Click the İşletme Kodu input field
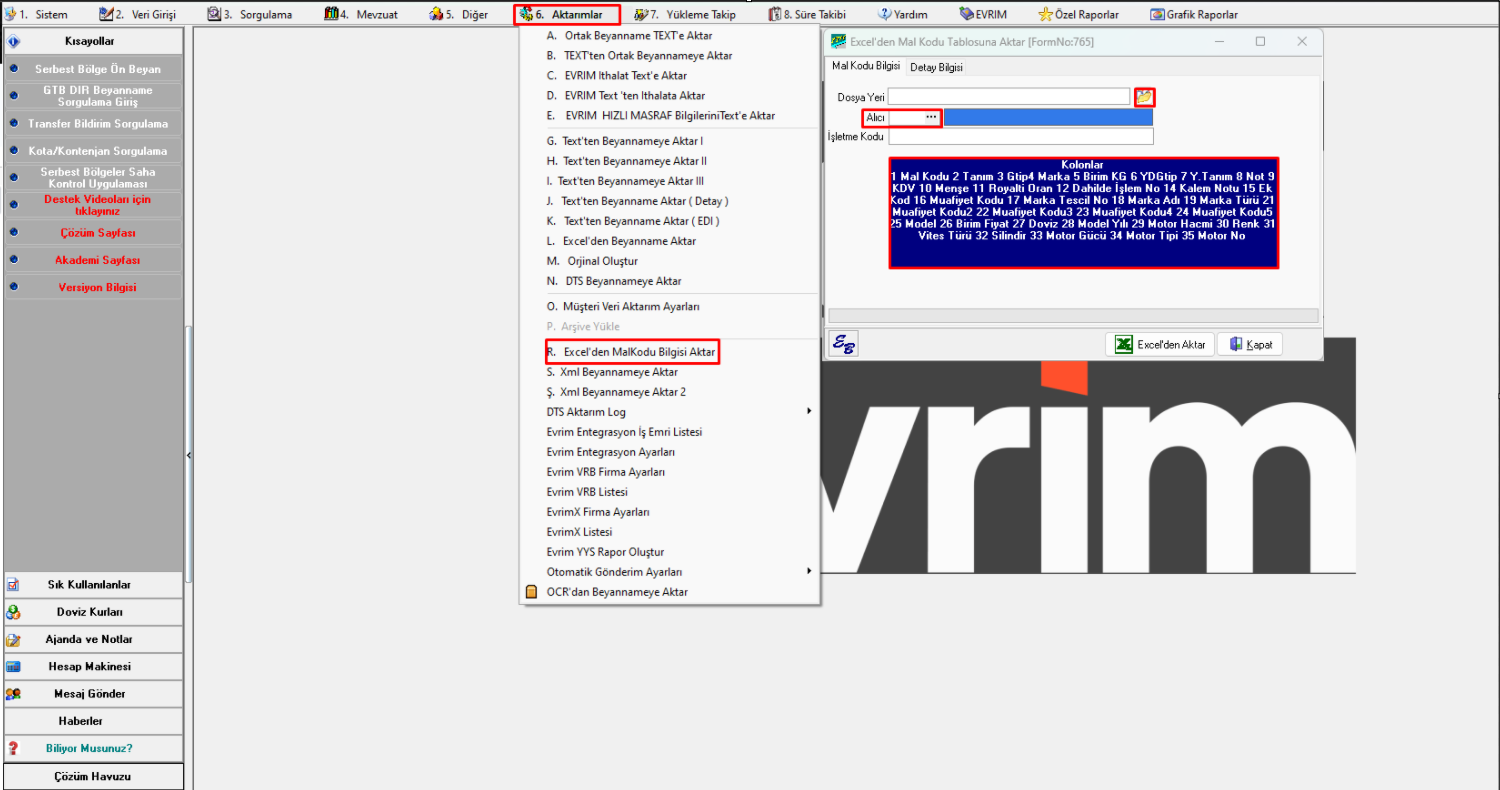 [1021, 136]
